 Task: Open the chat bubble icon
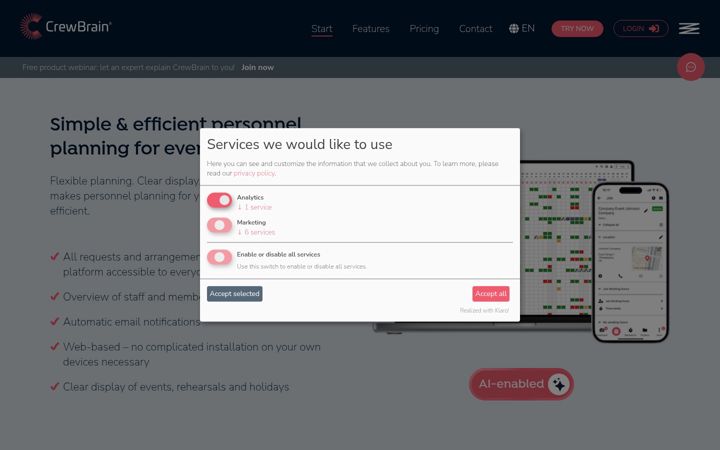pos(691,67)
